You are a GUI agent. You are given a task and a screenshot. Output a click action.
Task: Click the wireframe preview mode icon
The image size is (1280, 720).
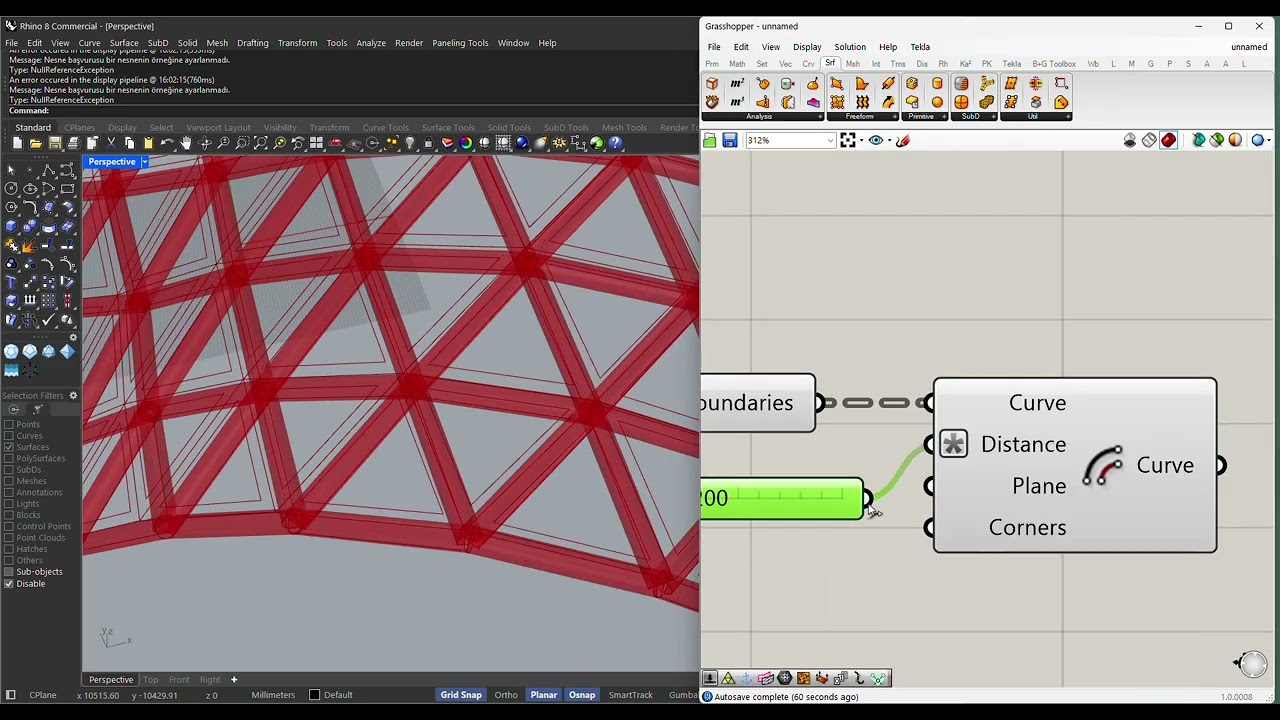point(1149,141)
